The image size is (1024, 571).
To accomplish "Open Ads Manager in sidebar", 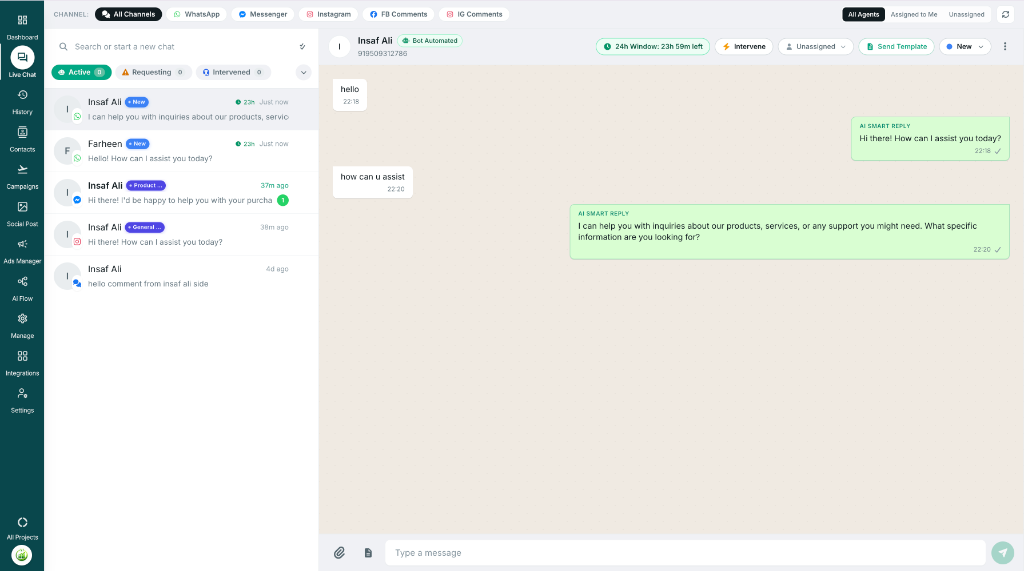I will coord(22,250).
